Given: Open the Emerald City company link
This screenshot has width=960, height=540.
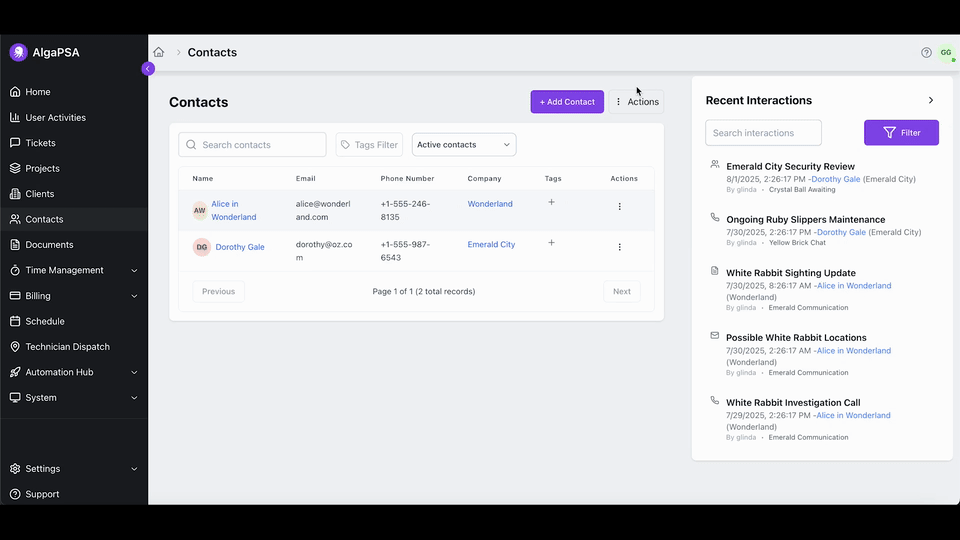Looking at the screenshot, I should point(491,244).
